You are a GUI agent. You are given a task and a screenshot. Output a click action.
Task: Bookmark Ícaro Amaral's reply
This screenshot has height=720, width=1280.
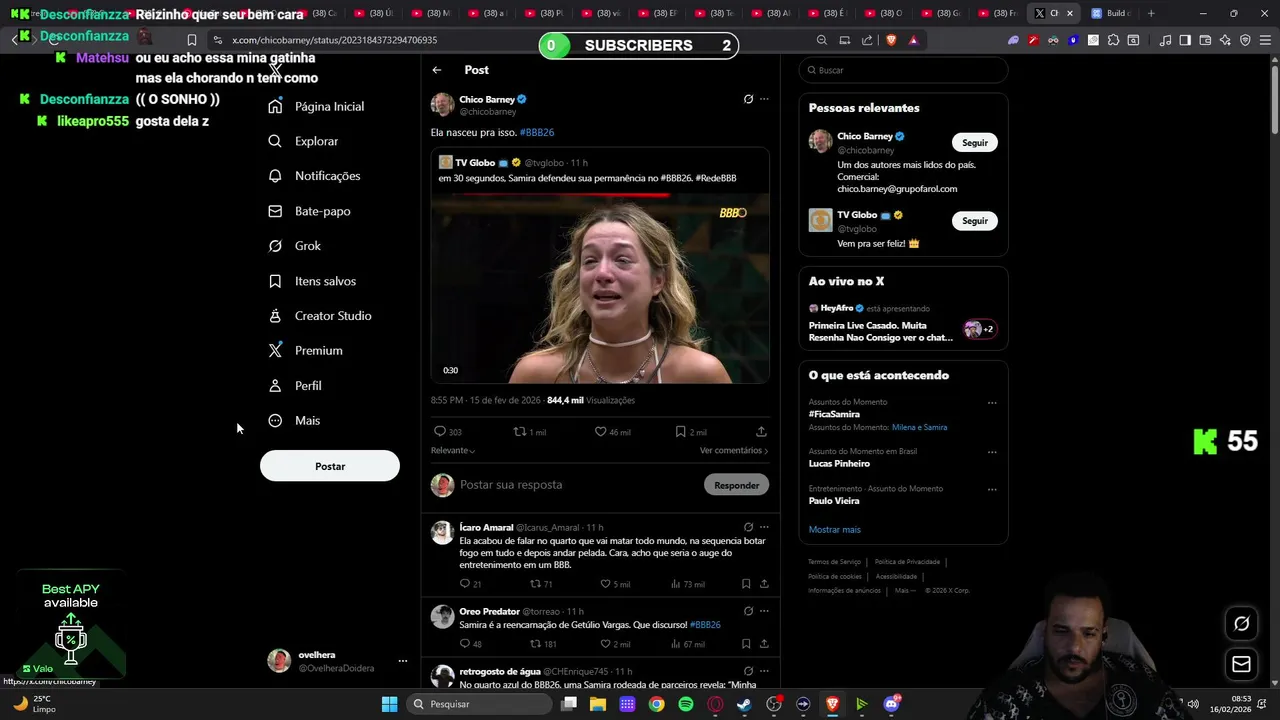tap(746, 584)
